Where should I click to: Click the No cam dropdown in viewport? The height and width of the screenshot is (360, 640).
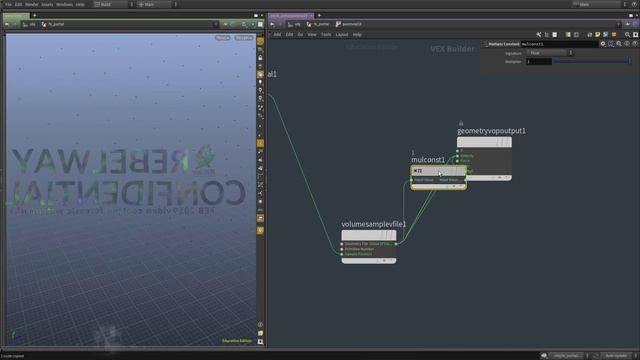click(x=244, y=38)
